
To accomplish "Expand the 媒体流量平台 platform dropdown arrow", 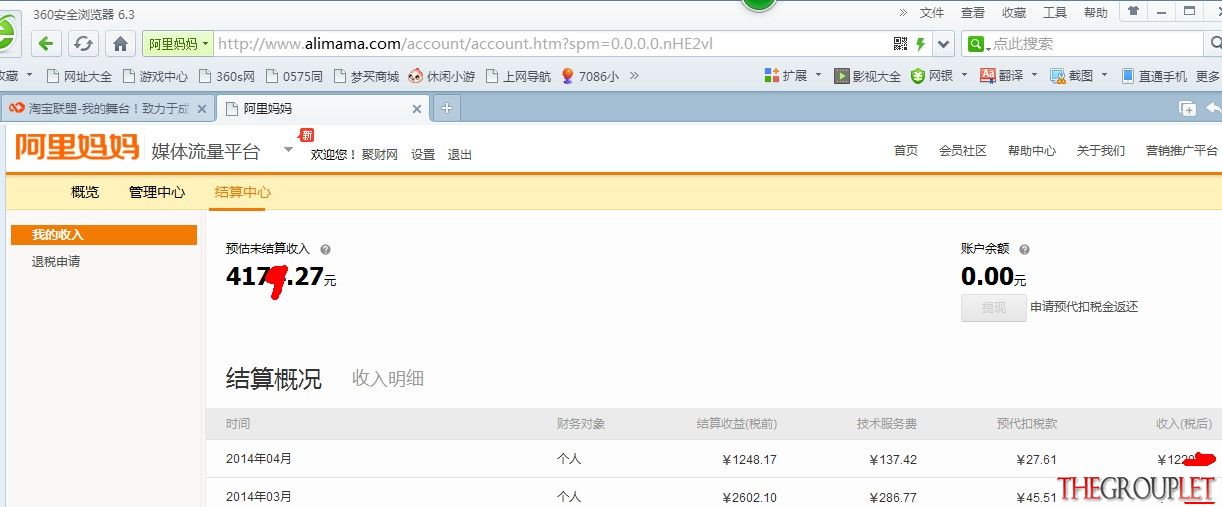I will 288,149.
